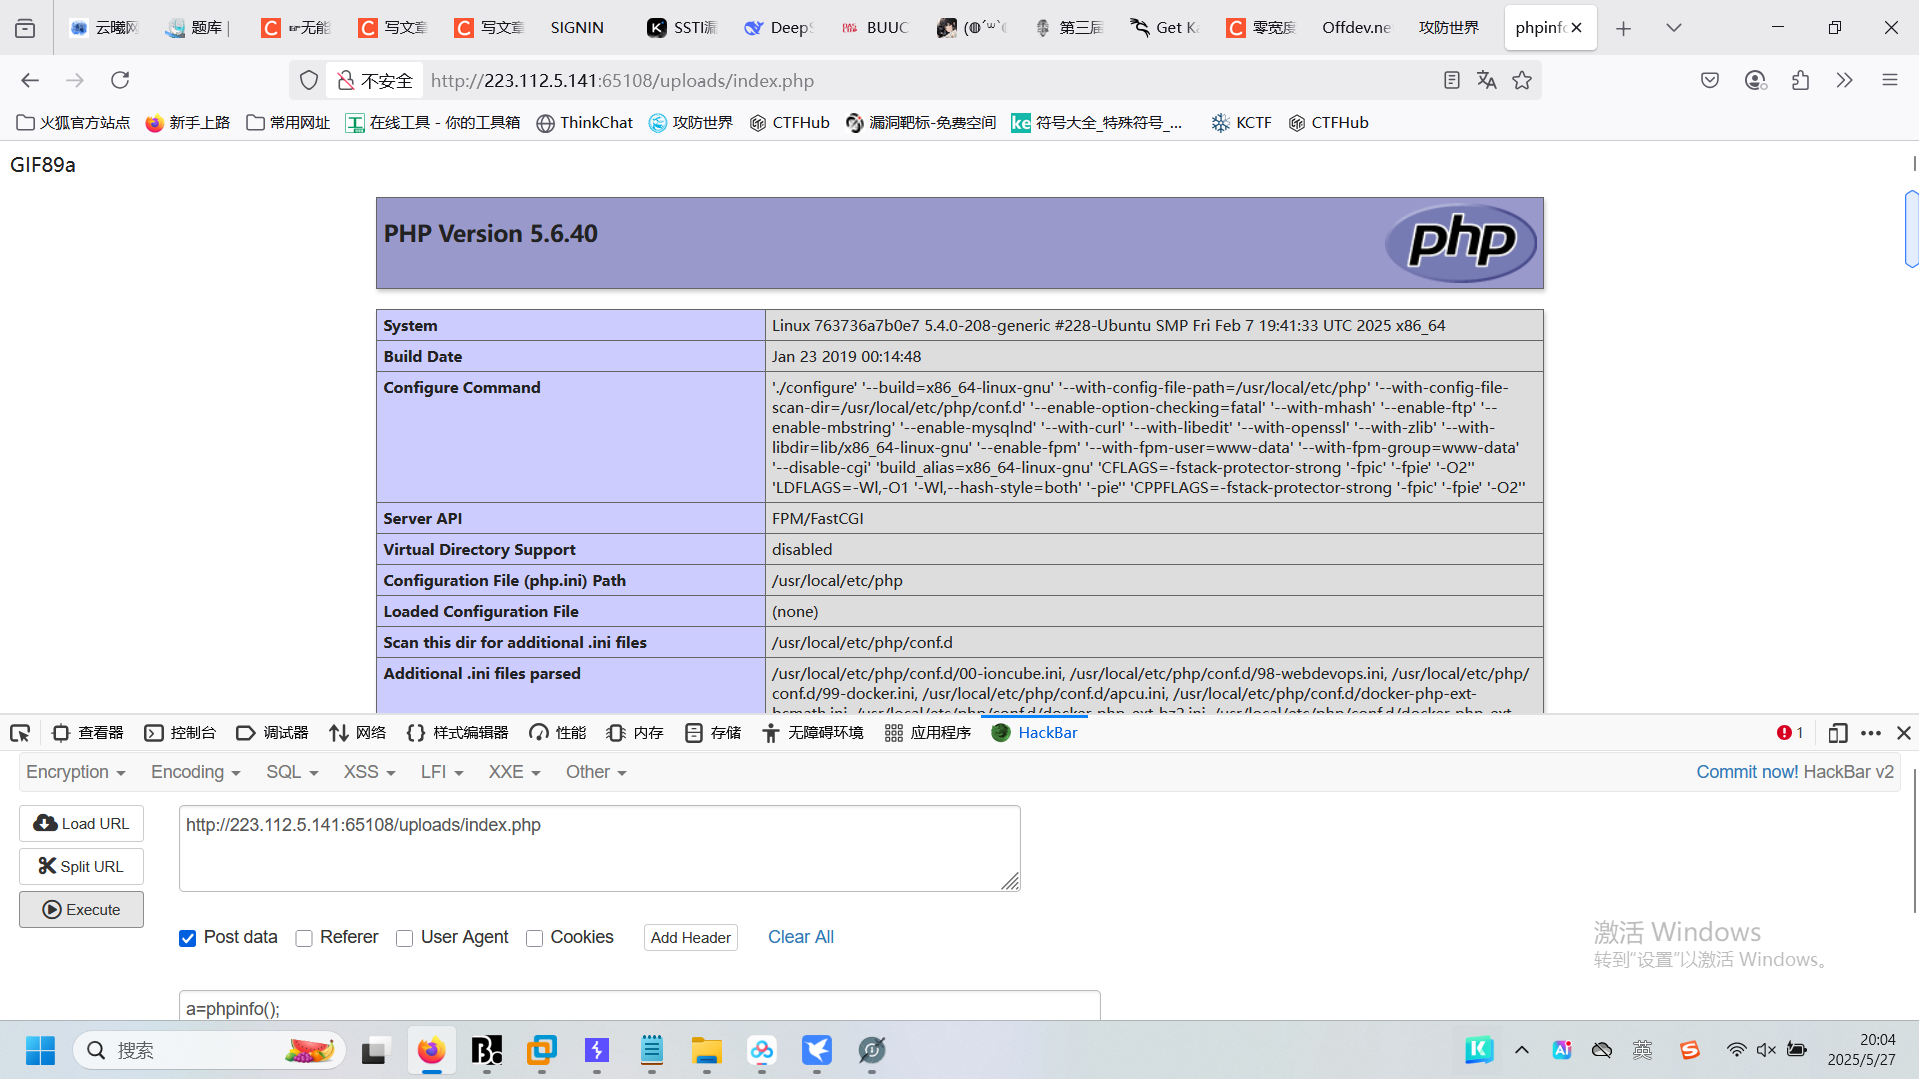
Task: Open the LFI dropdown menu
Action: [x=442, y=772]
